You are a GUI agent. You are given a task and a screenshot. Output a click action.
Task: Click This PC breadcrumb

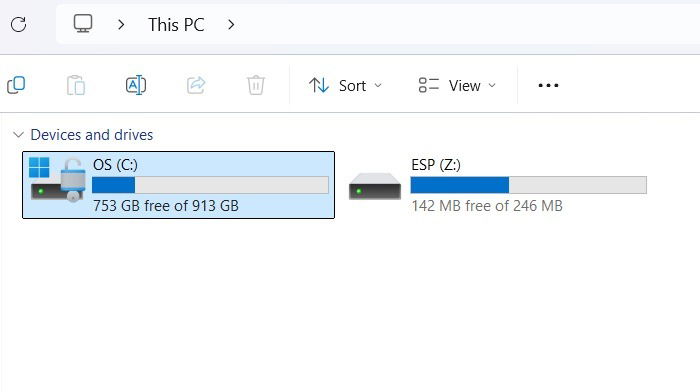point(176,25)
